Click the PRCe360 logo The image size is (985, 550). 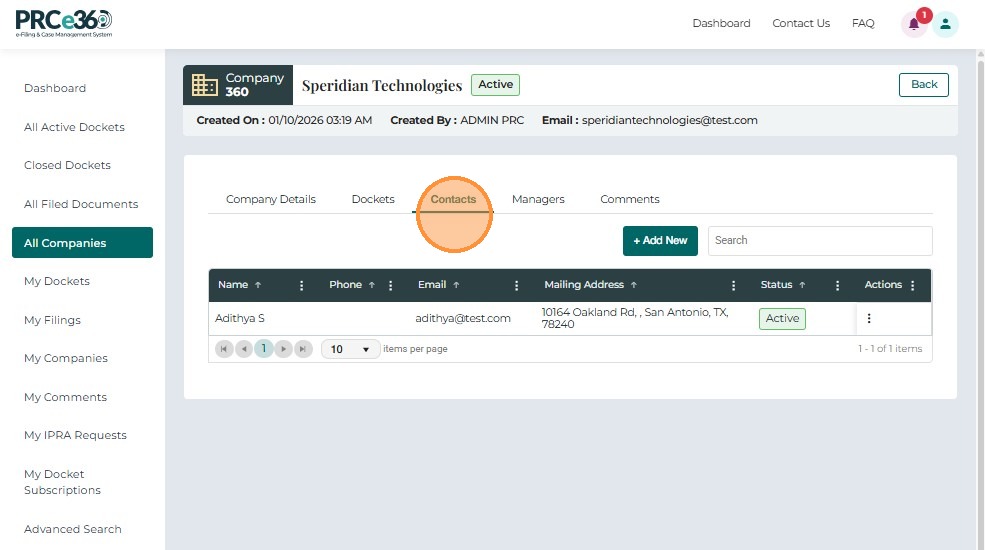[63, 24]
